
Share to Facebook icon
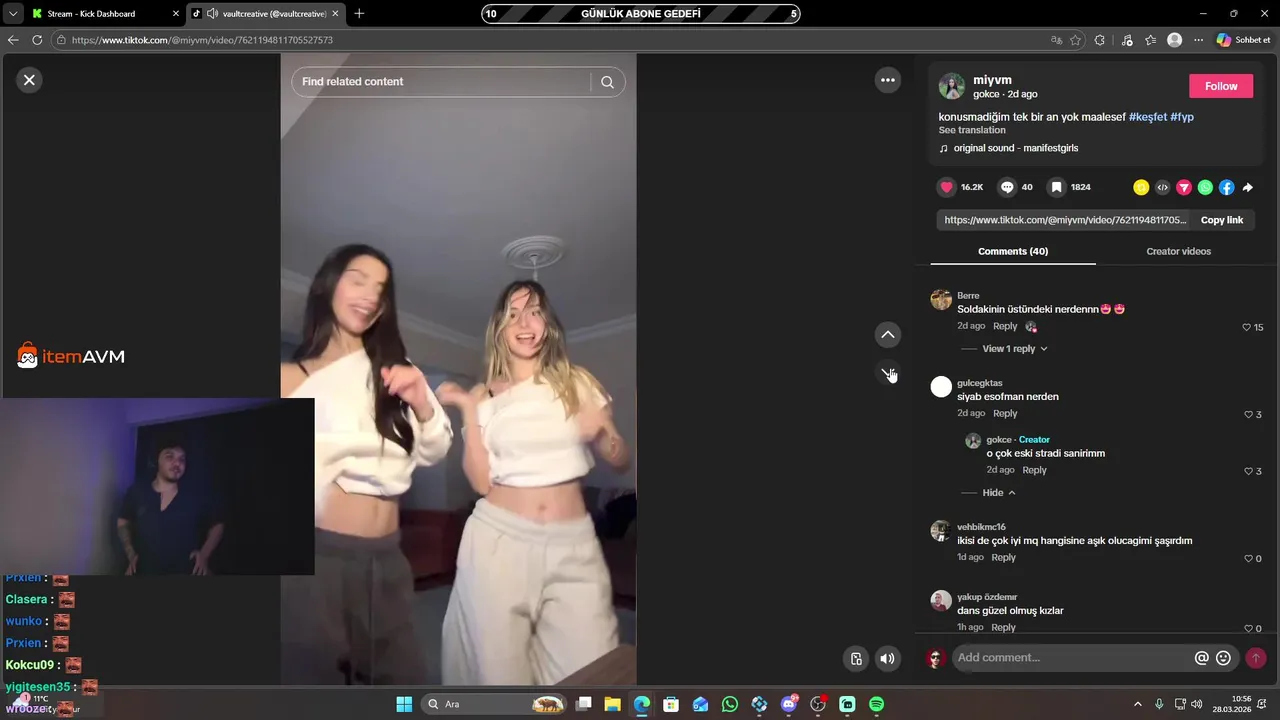coord(1226,187)
